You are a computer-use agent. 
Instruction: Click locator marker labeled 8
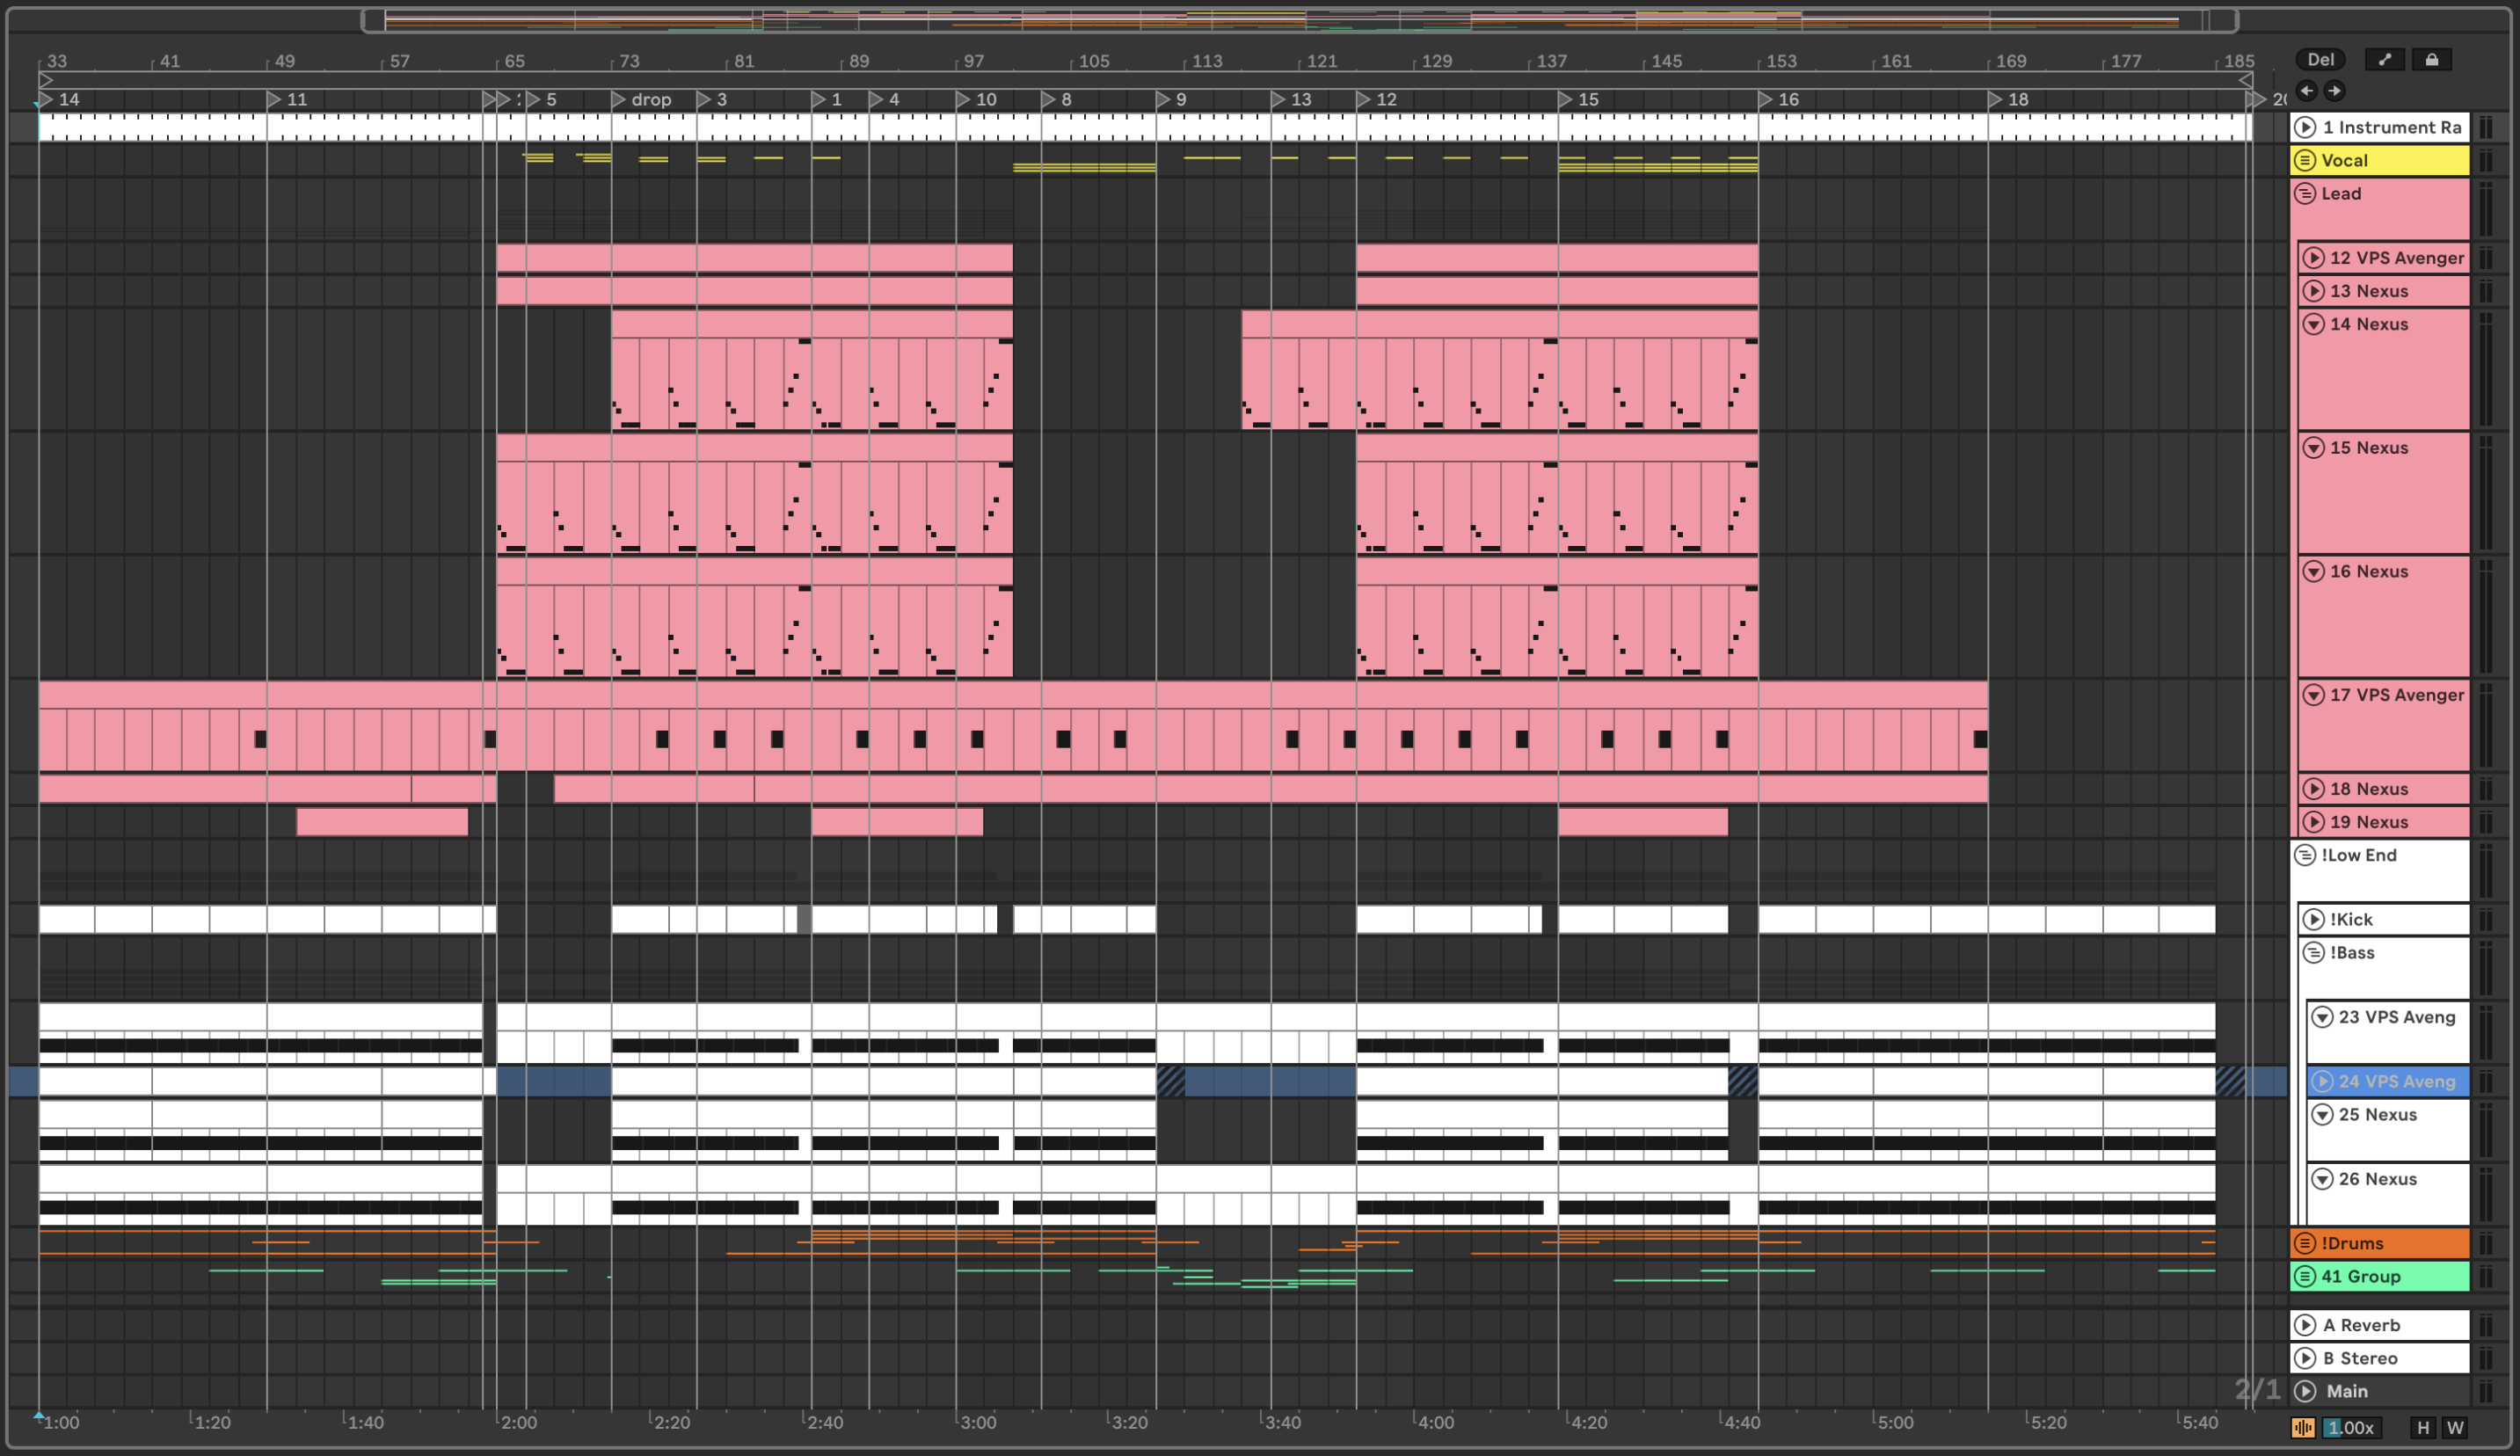tap(1056, 99)
